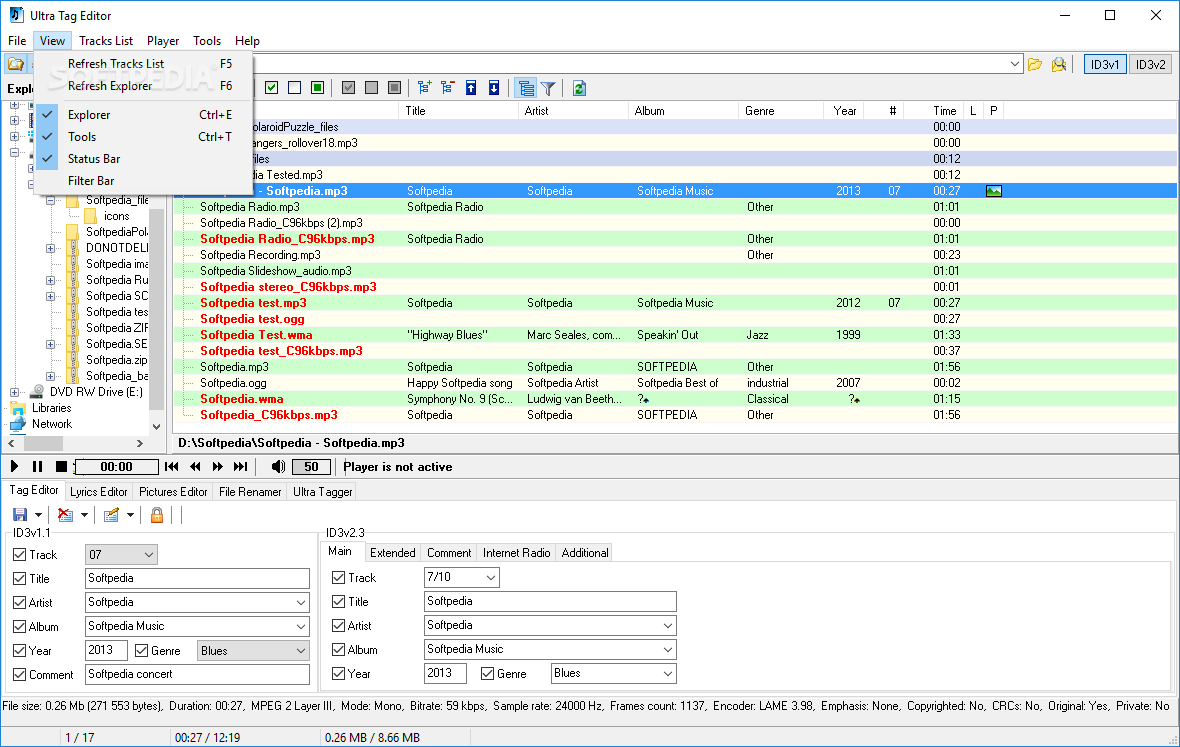Screen dimensions: 1180x747
Task: Open the ID3v1.1 Artist dropdown
Action: 301,603
